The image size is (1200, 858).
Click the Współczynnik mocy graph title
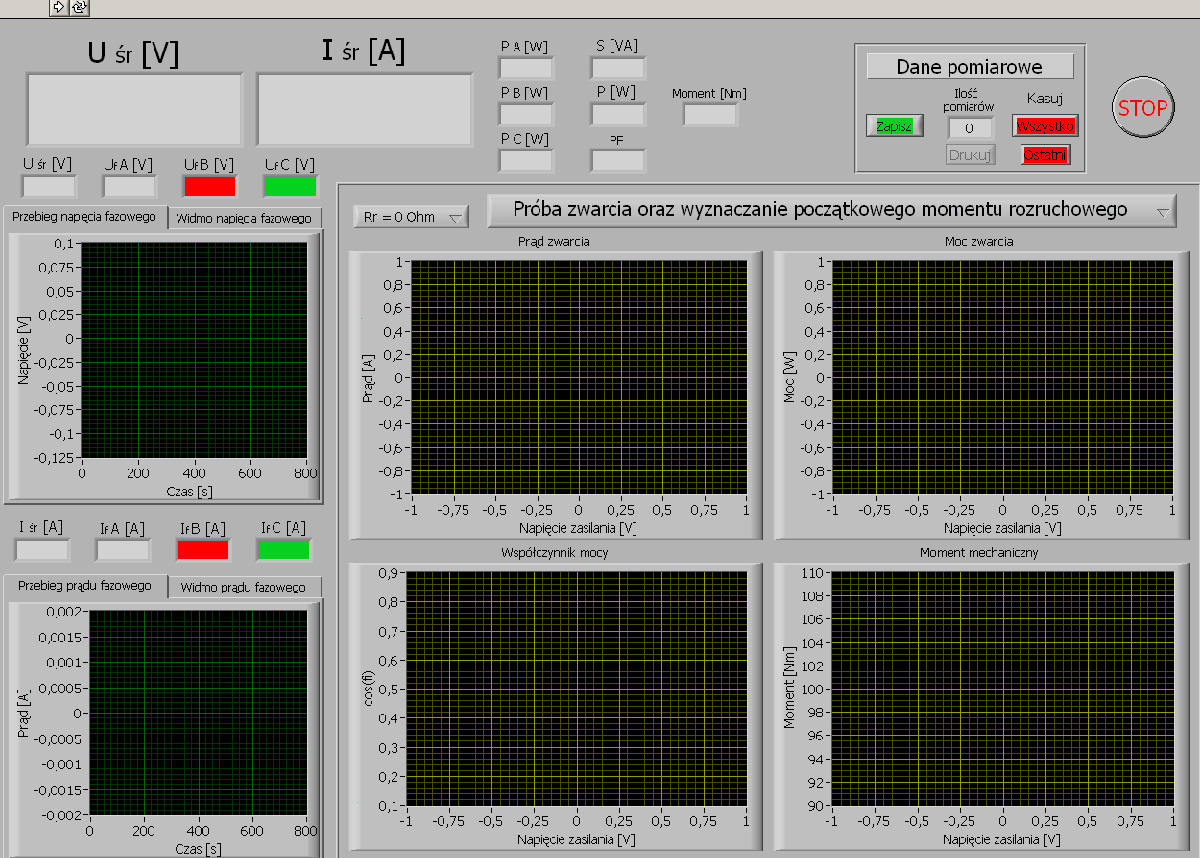[554, 552]
